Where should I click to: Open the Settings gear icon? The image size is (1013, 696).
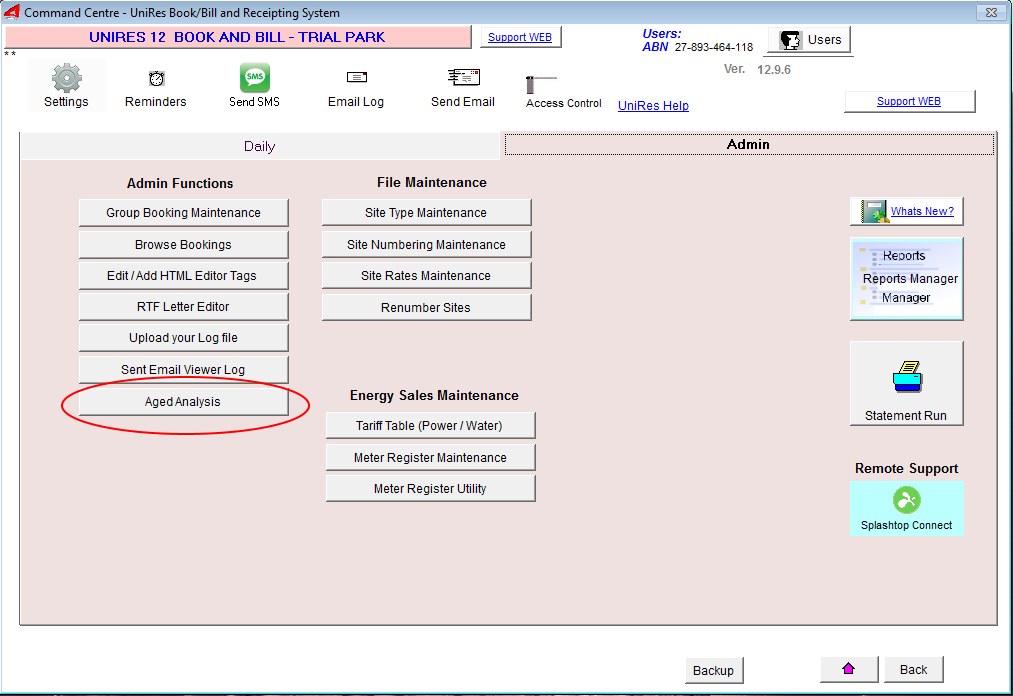pyautogui.click(x=66, y=78)
